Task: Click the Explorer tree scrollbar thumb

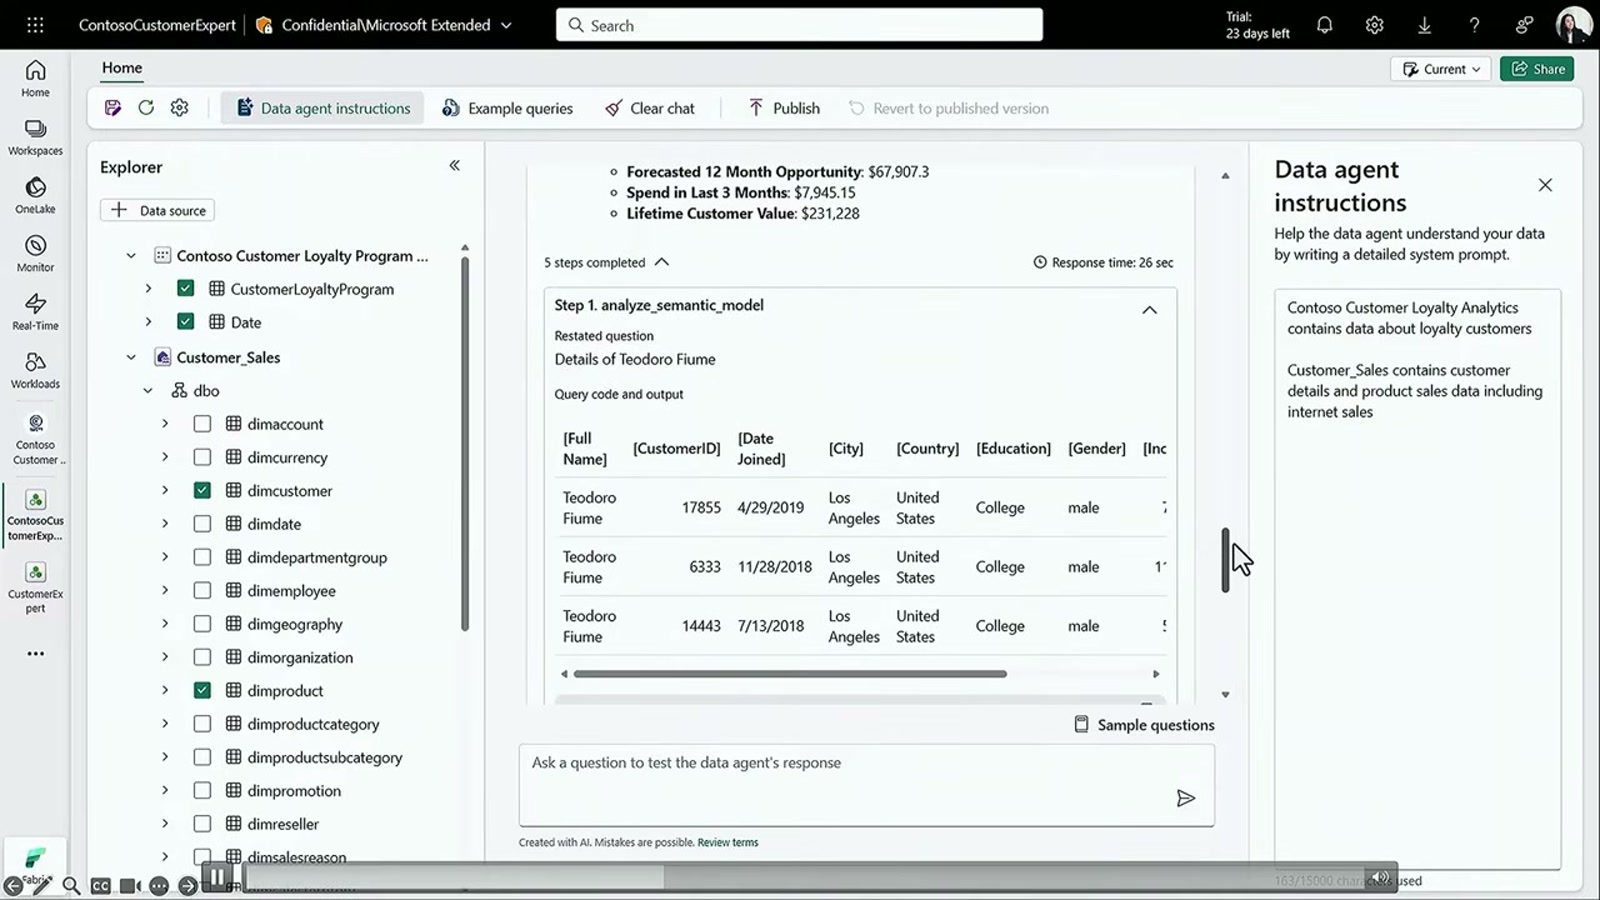Action: (464, 444)
